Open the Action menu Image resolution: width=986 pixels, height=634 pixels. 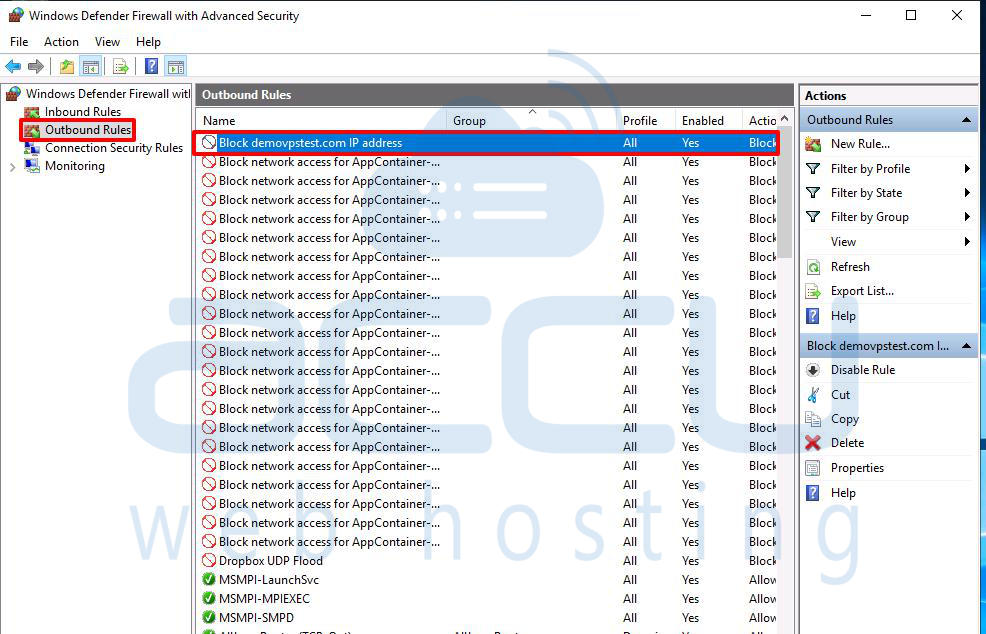tap(61, 42)
